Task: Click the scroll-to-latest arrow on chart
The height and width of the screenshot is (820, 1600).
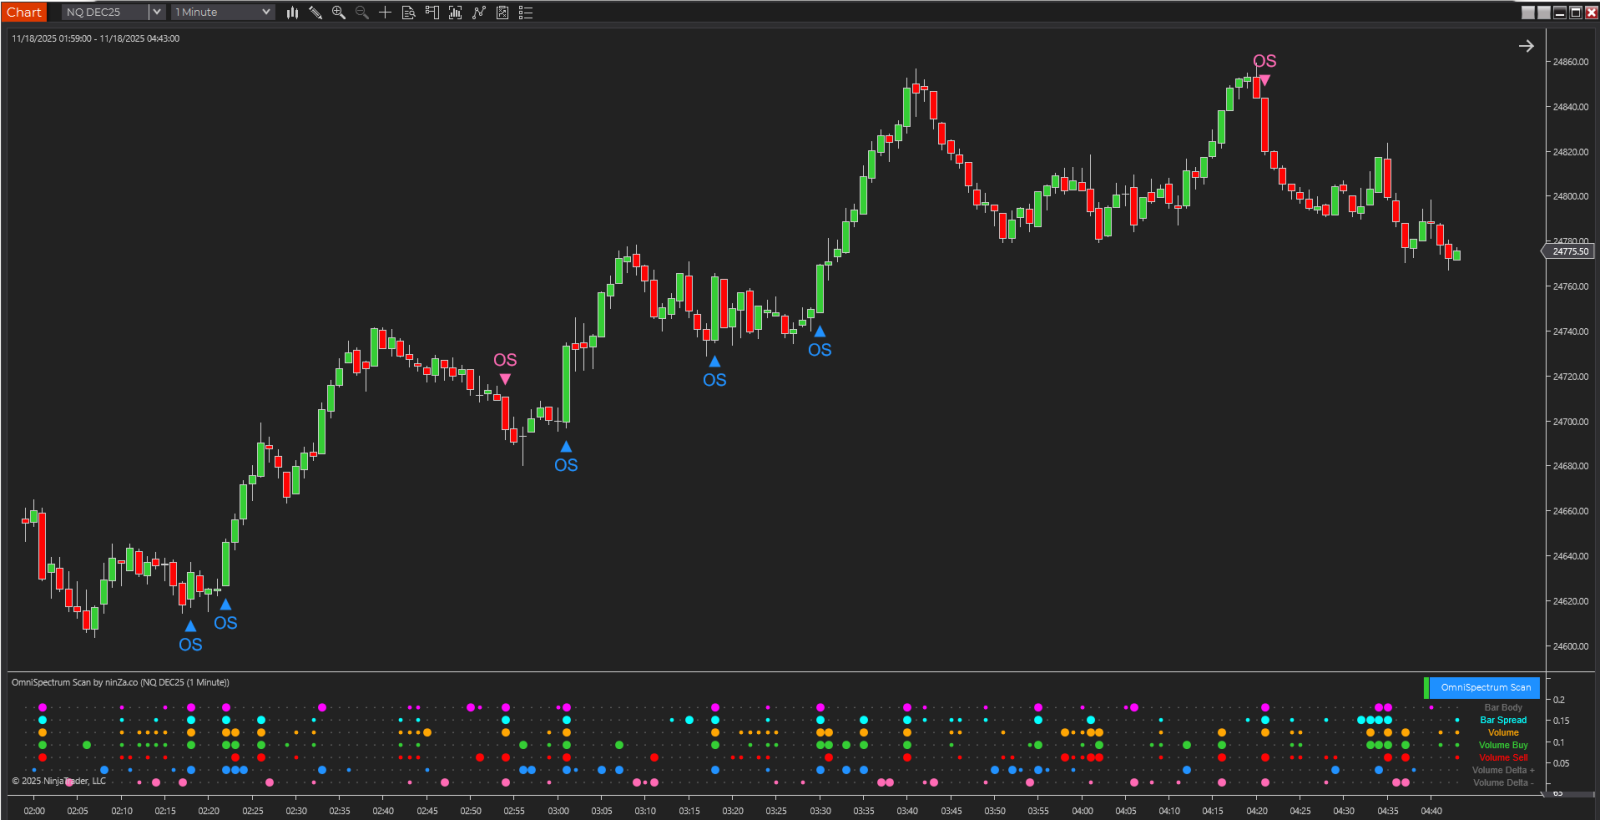Action: pos(1526,46)
